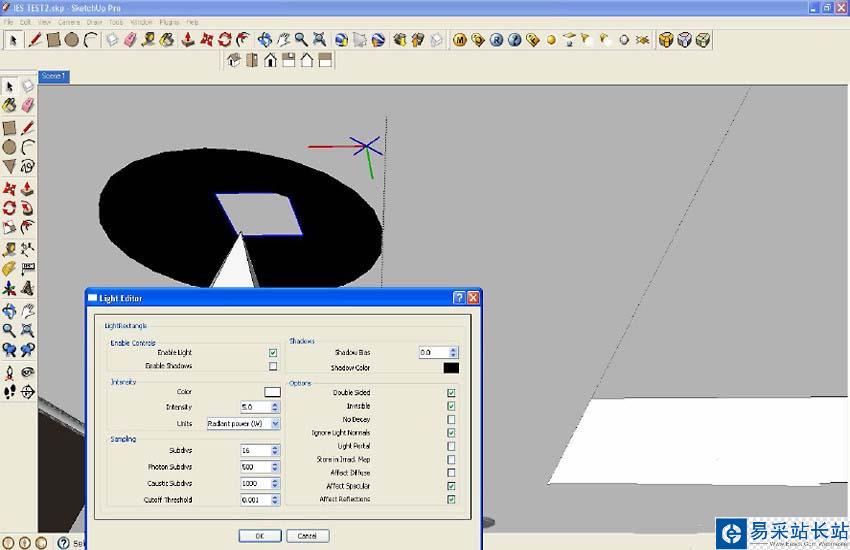
Task: Select the Scene 1 tab
Action: tap(54, 76)
